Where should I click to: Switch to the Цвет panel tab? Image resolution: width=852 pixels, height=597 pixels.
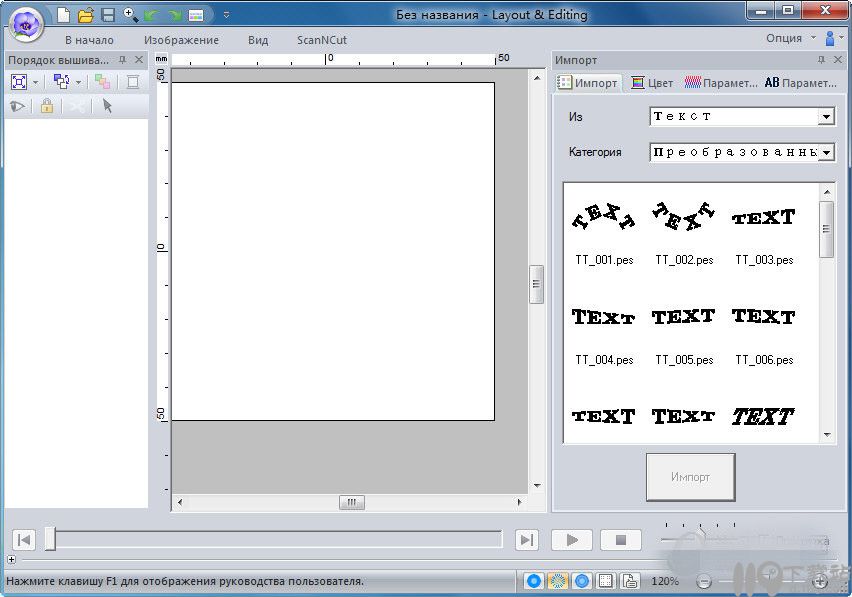[x=652, y=83]
